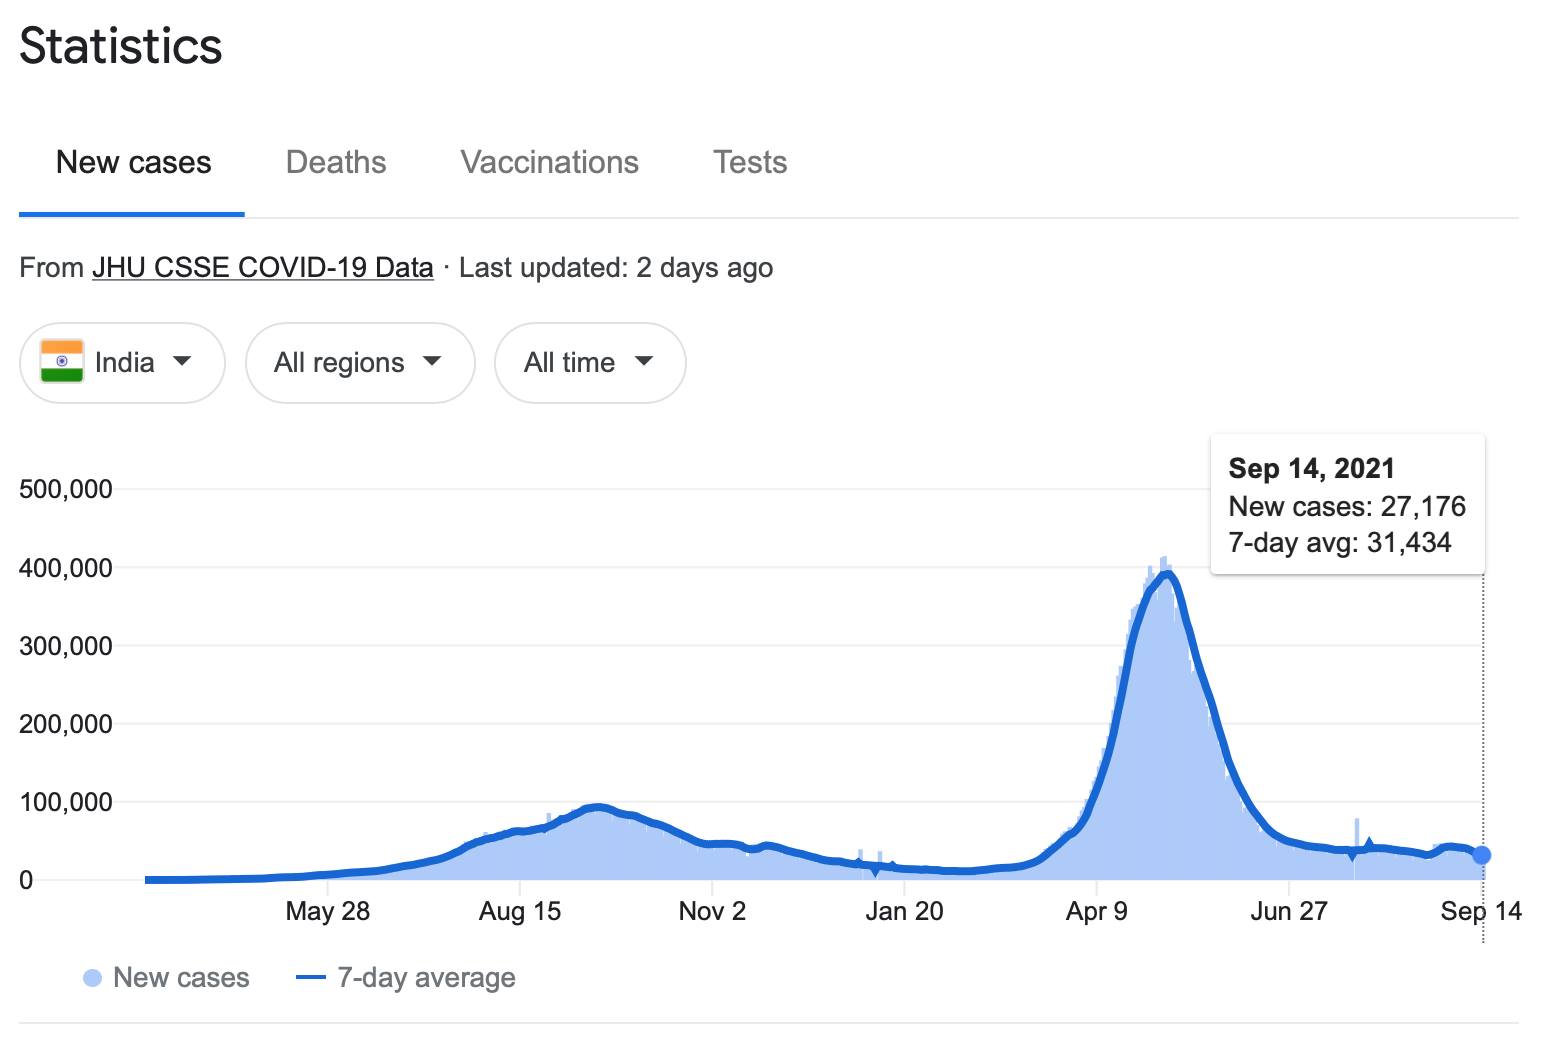
Task: Open the All time range dropdown
Action: coord(589,362)
